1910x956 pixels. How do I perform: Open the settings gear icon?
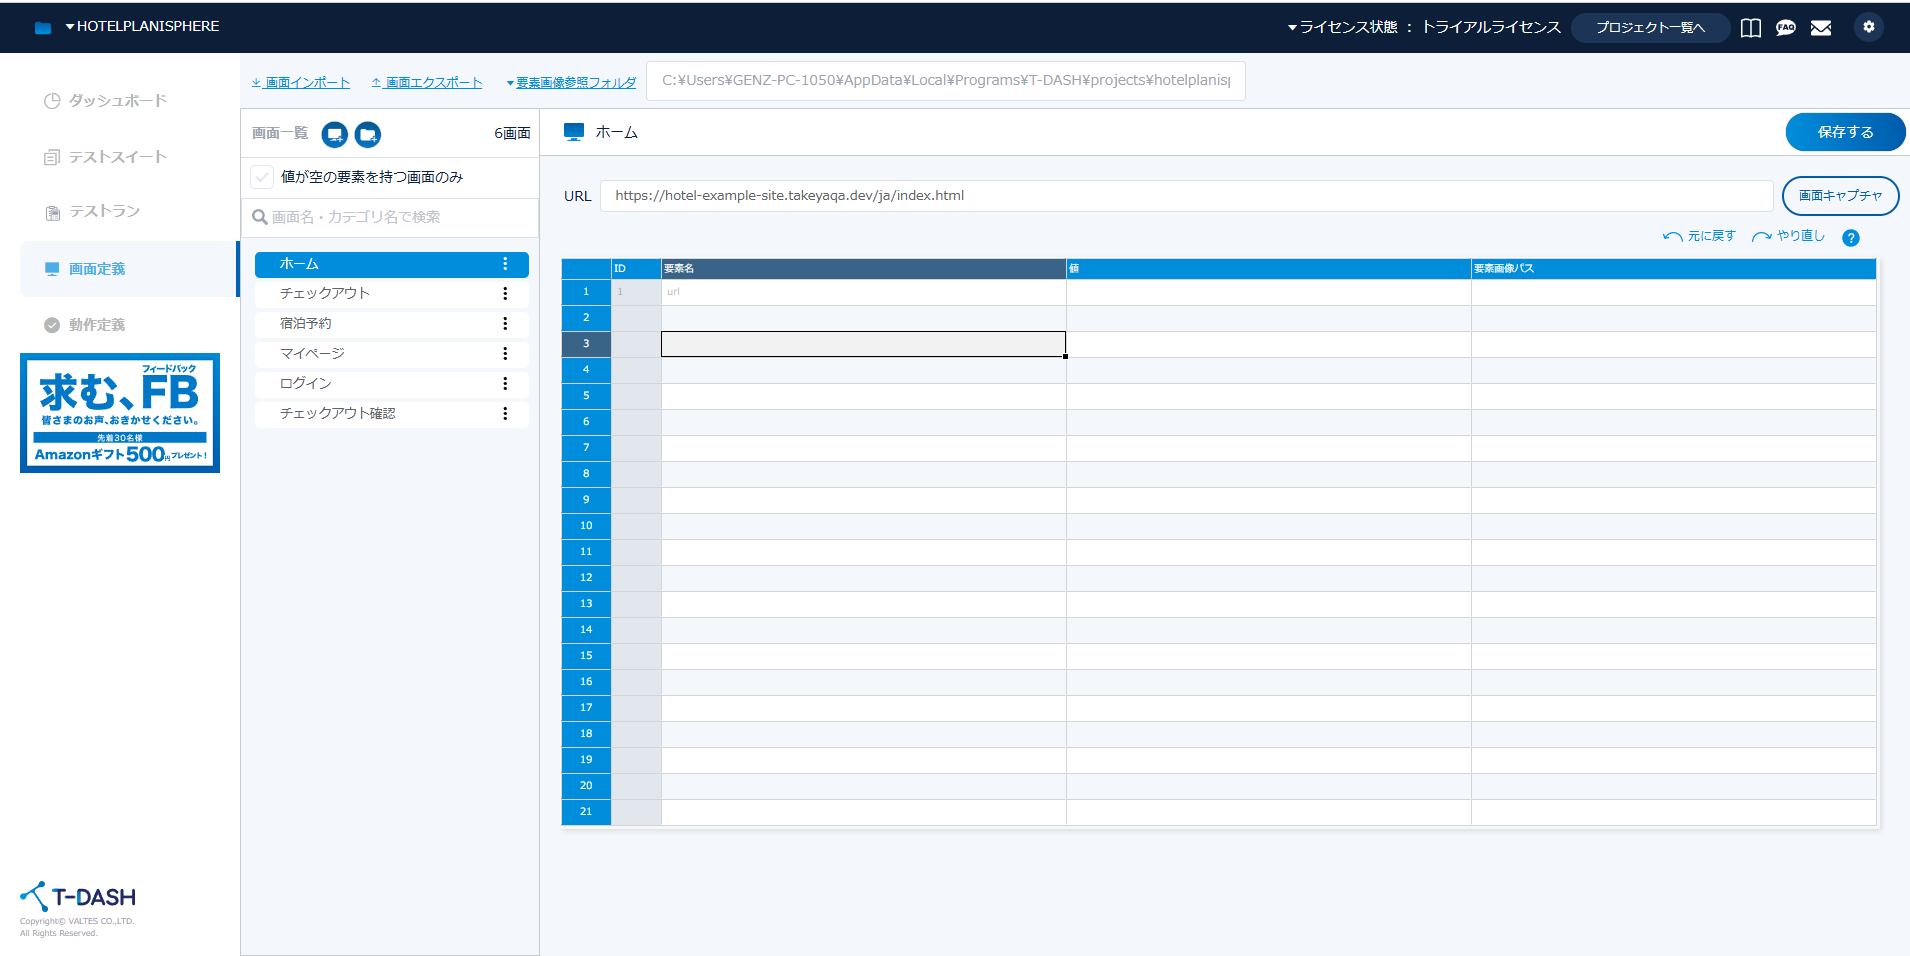coord(1869,27)
